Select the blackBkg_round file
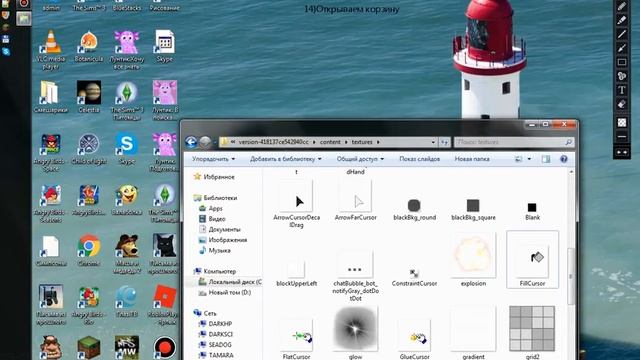640x360 pixels. pyautogui.click(x=414, y=209)
